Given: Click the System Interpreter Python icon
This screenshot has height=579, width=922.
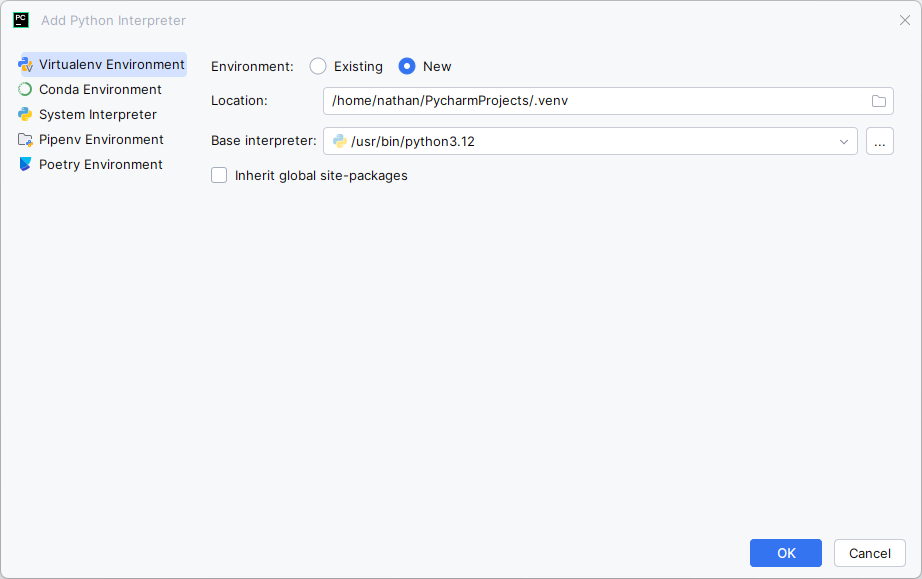Looking at the screenshot, I should 26,115.
